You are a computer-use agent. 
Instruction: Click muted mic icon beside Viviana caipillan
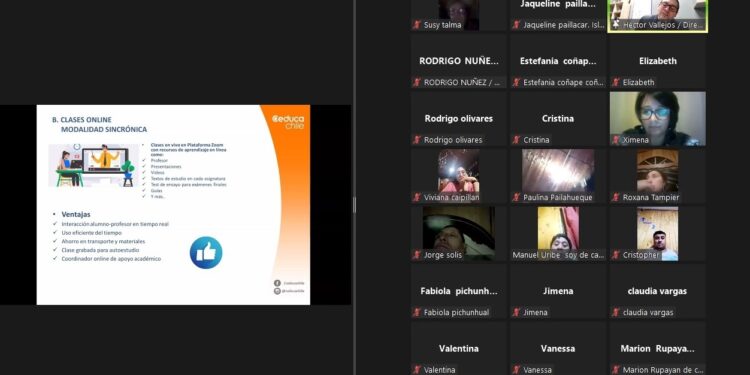pyautogui.click(x=417, y=197)
